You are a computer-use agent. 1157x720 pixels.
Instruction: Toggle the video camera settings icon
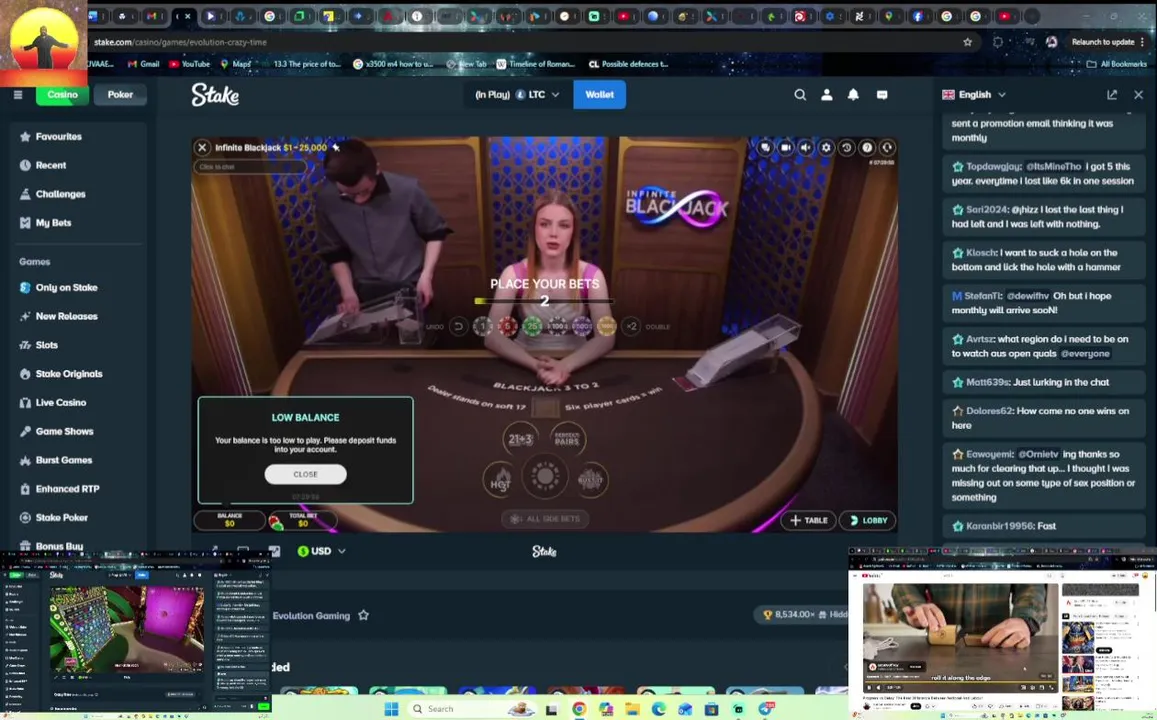coord(785,148)
